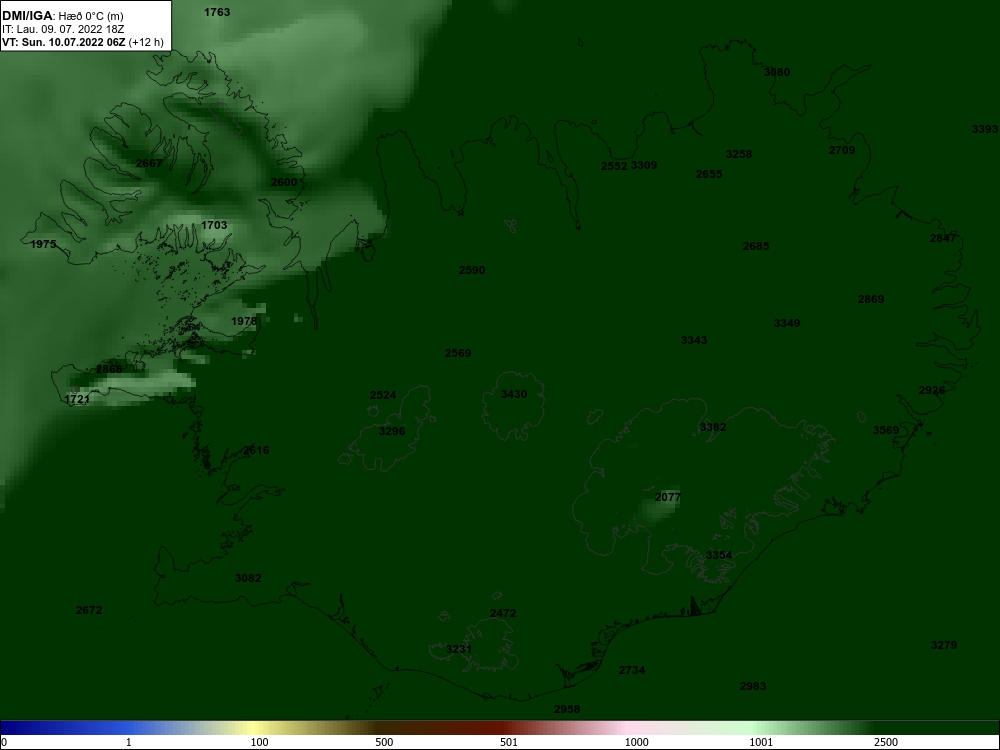Click the map value 2926

932,390
